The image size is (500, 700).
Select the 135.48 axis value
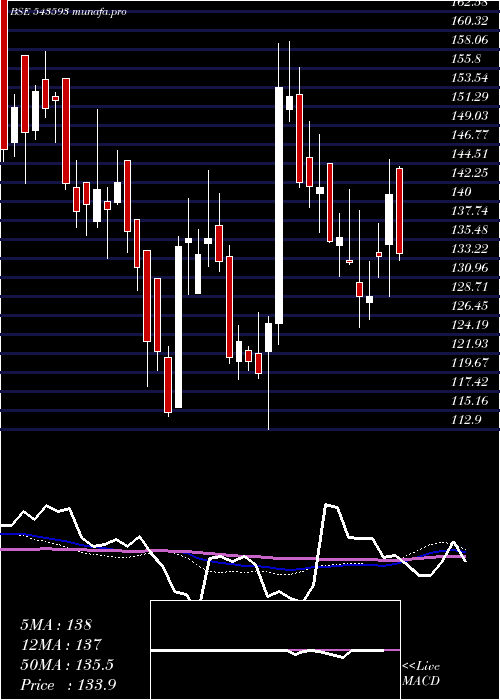470,230
